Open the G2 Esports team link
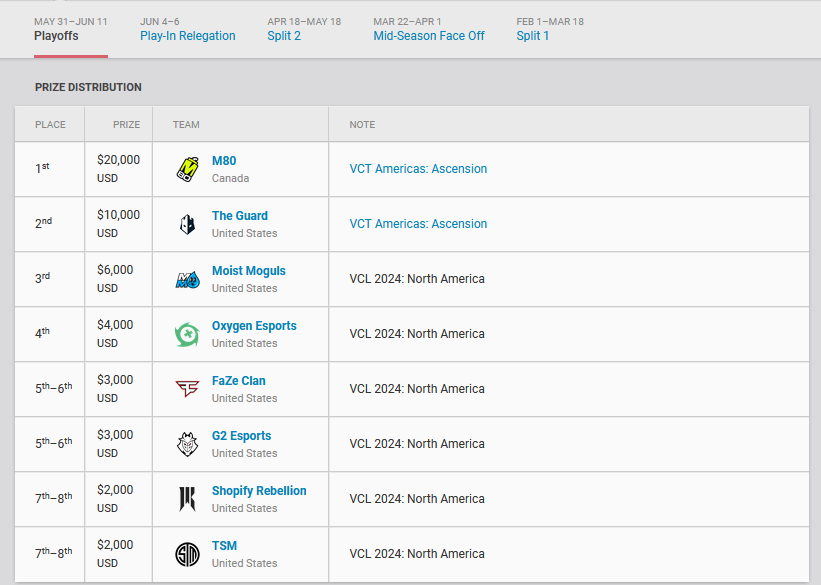 pos(241,436)
